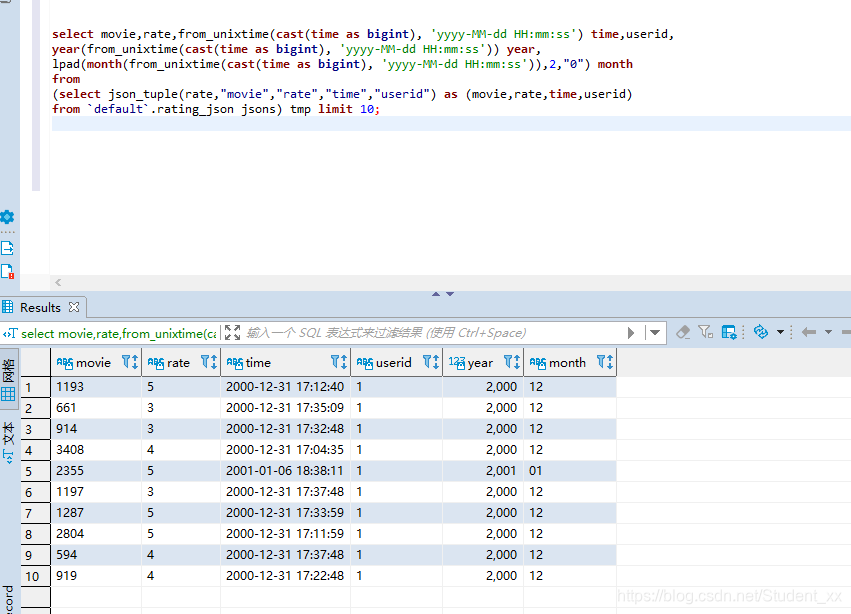The width and height of the screenshot is (851, 614).
Task: Open the settings gear in the editor sidebar
Action: (7, 217)
